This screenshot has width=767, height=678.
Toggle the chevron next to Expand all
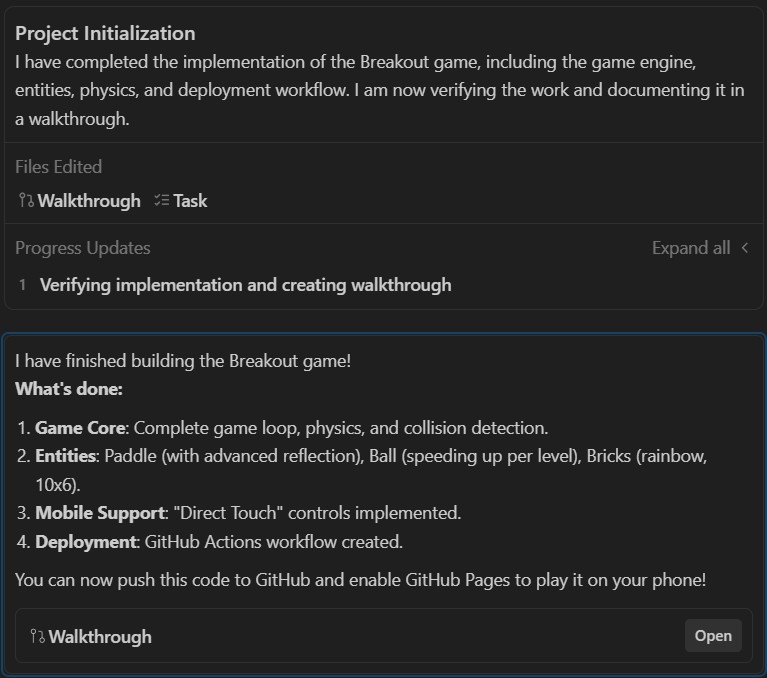[x=744, y=248]
